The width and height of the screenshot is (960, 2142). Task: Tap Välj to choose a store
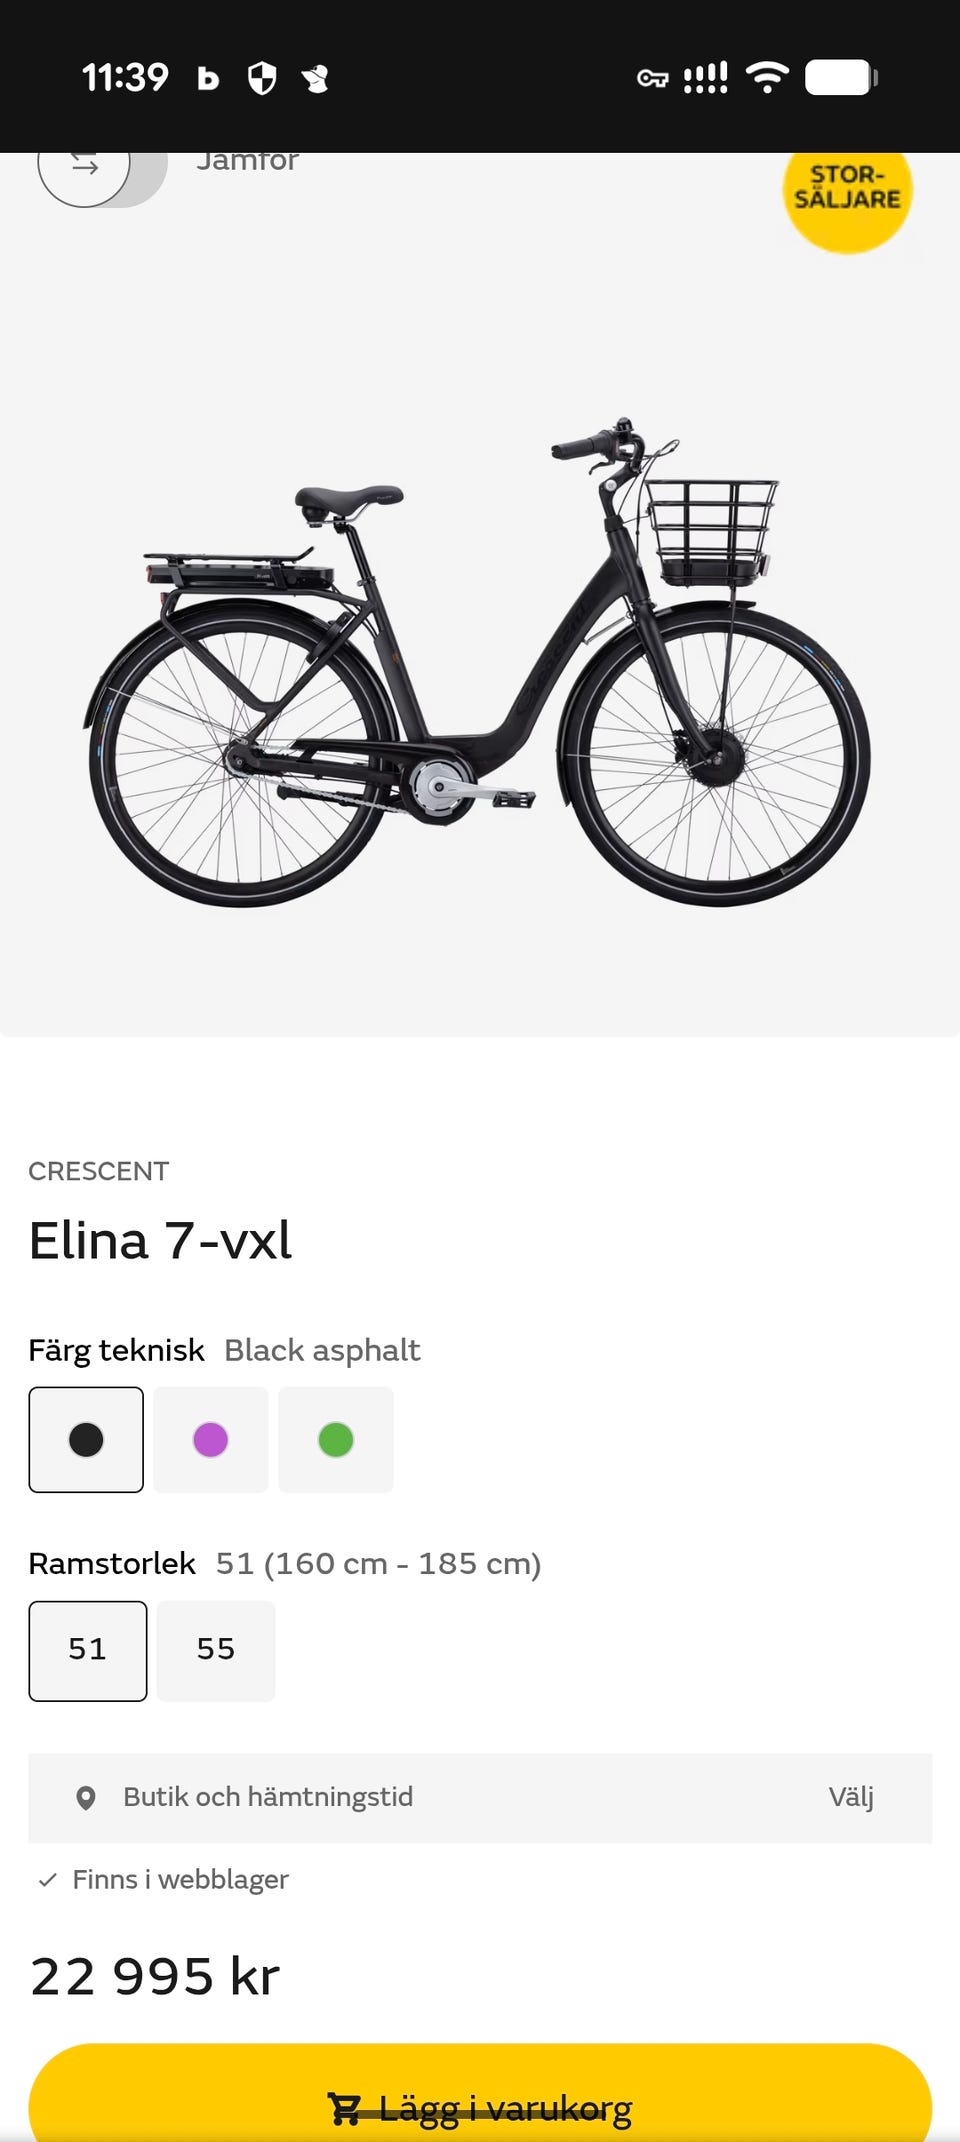tap(851, 1797)
